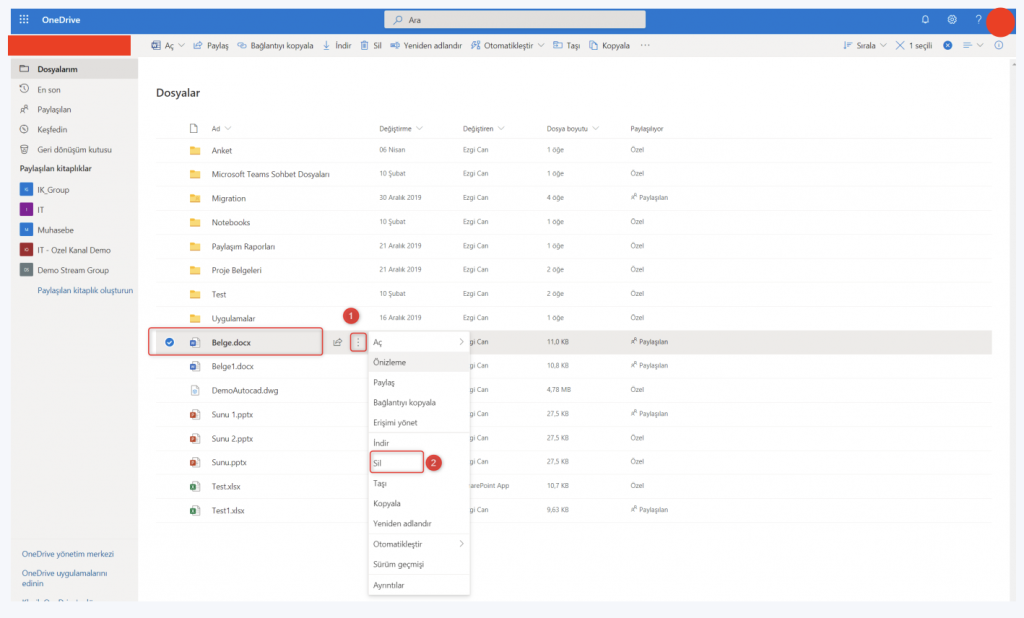Open the settings gear icon
Viewport: 1024px width, 618px height.
point(952,19)
